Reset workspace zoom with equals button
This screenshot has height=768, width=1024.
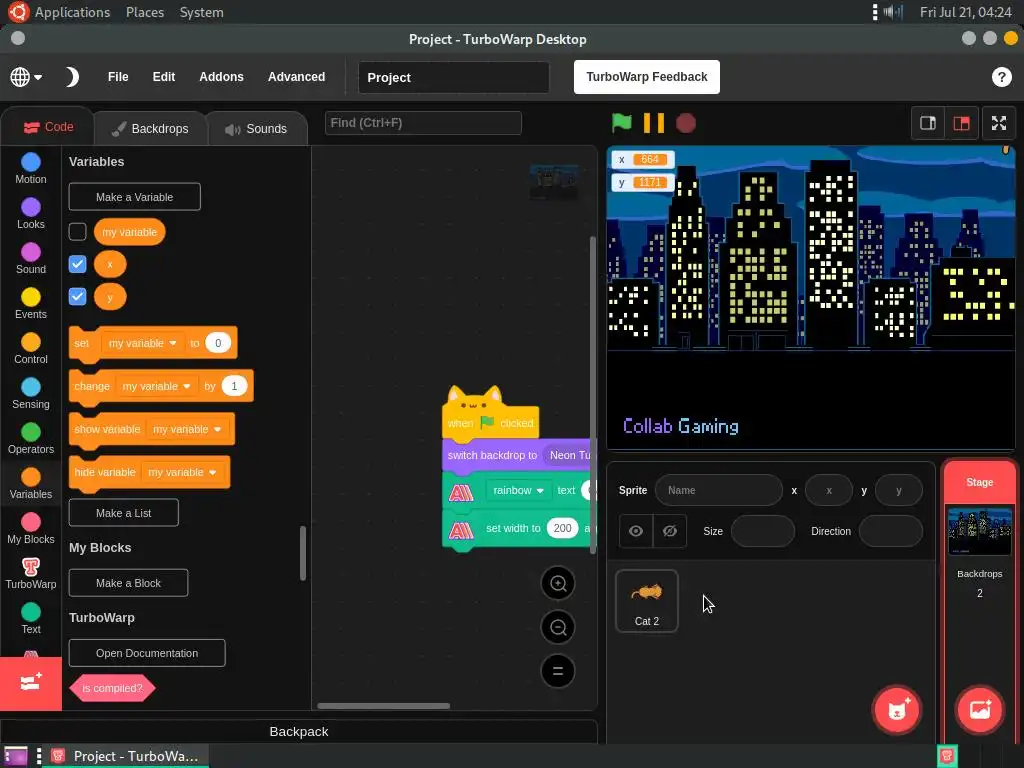[x=558, y=671]
